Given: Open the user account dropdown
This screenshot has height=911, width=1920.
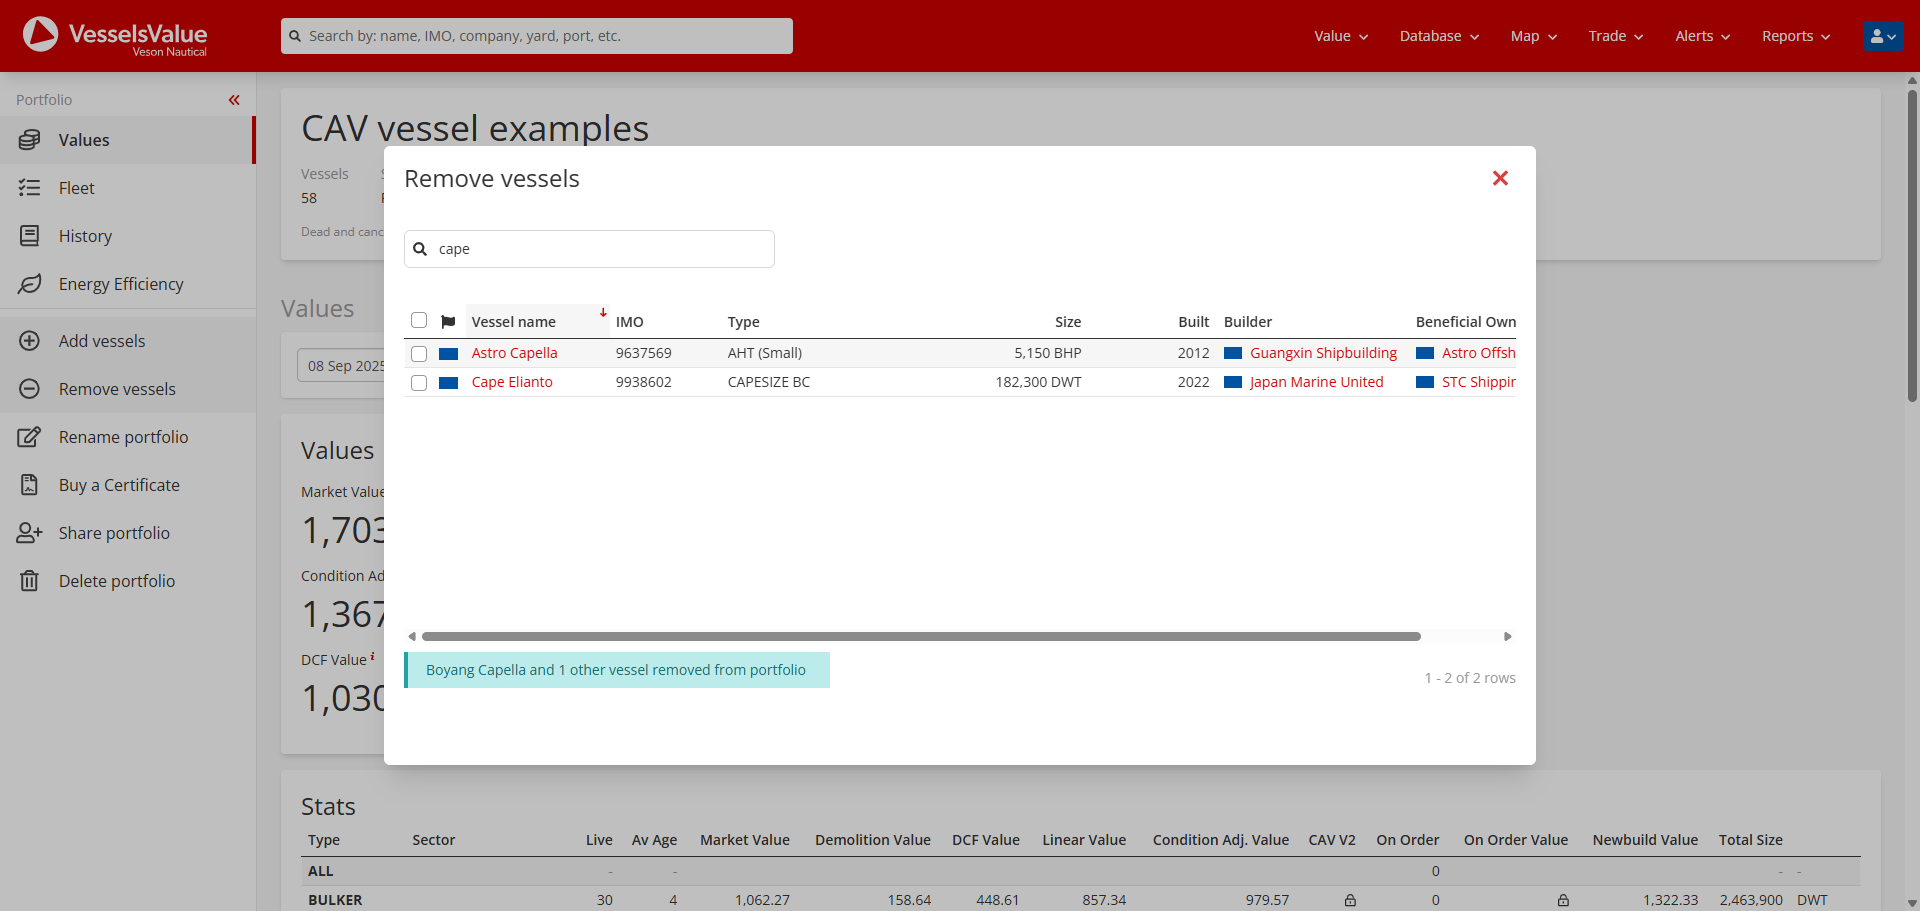Looking at the screenshot, I should [1883, 36].
